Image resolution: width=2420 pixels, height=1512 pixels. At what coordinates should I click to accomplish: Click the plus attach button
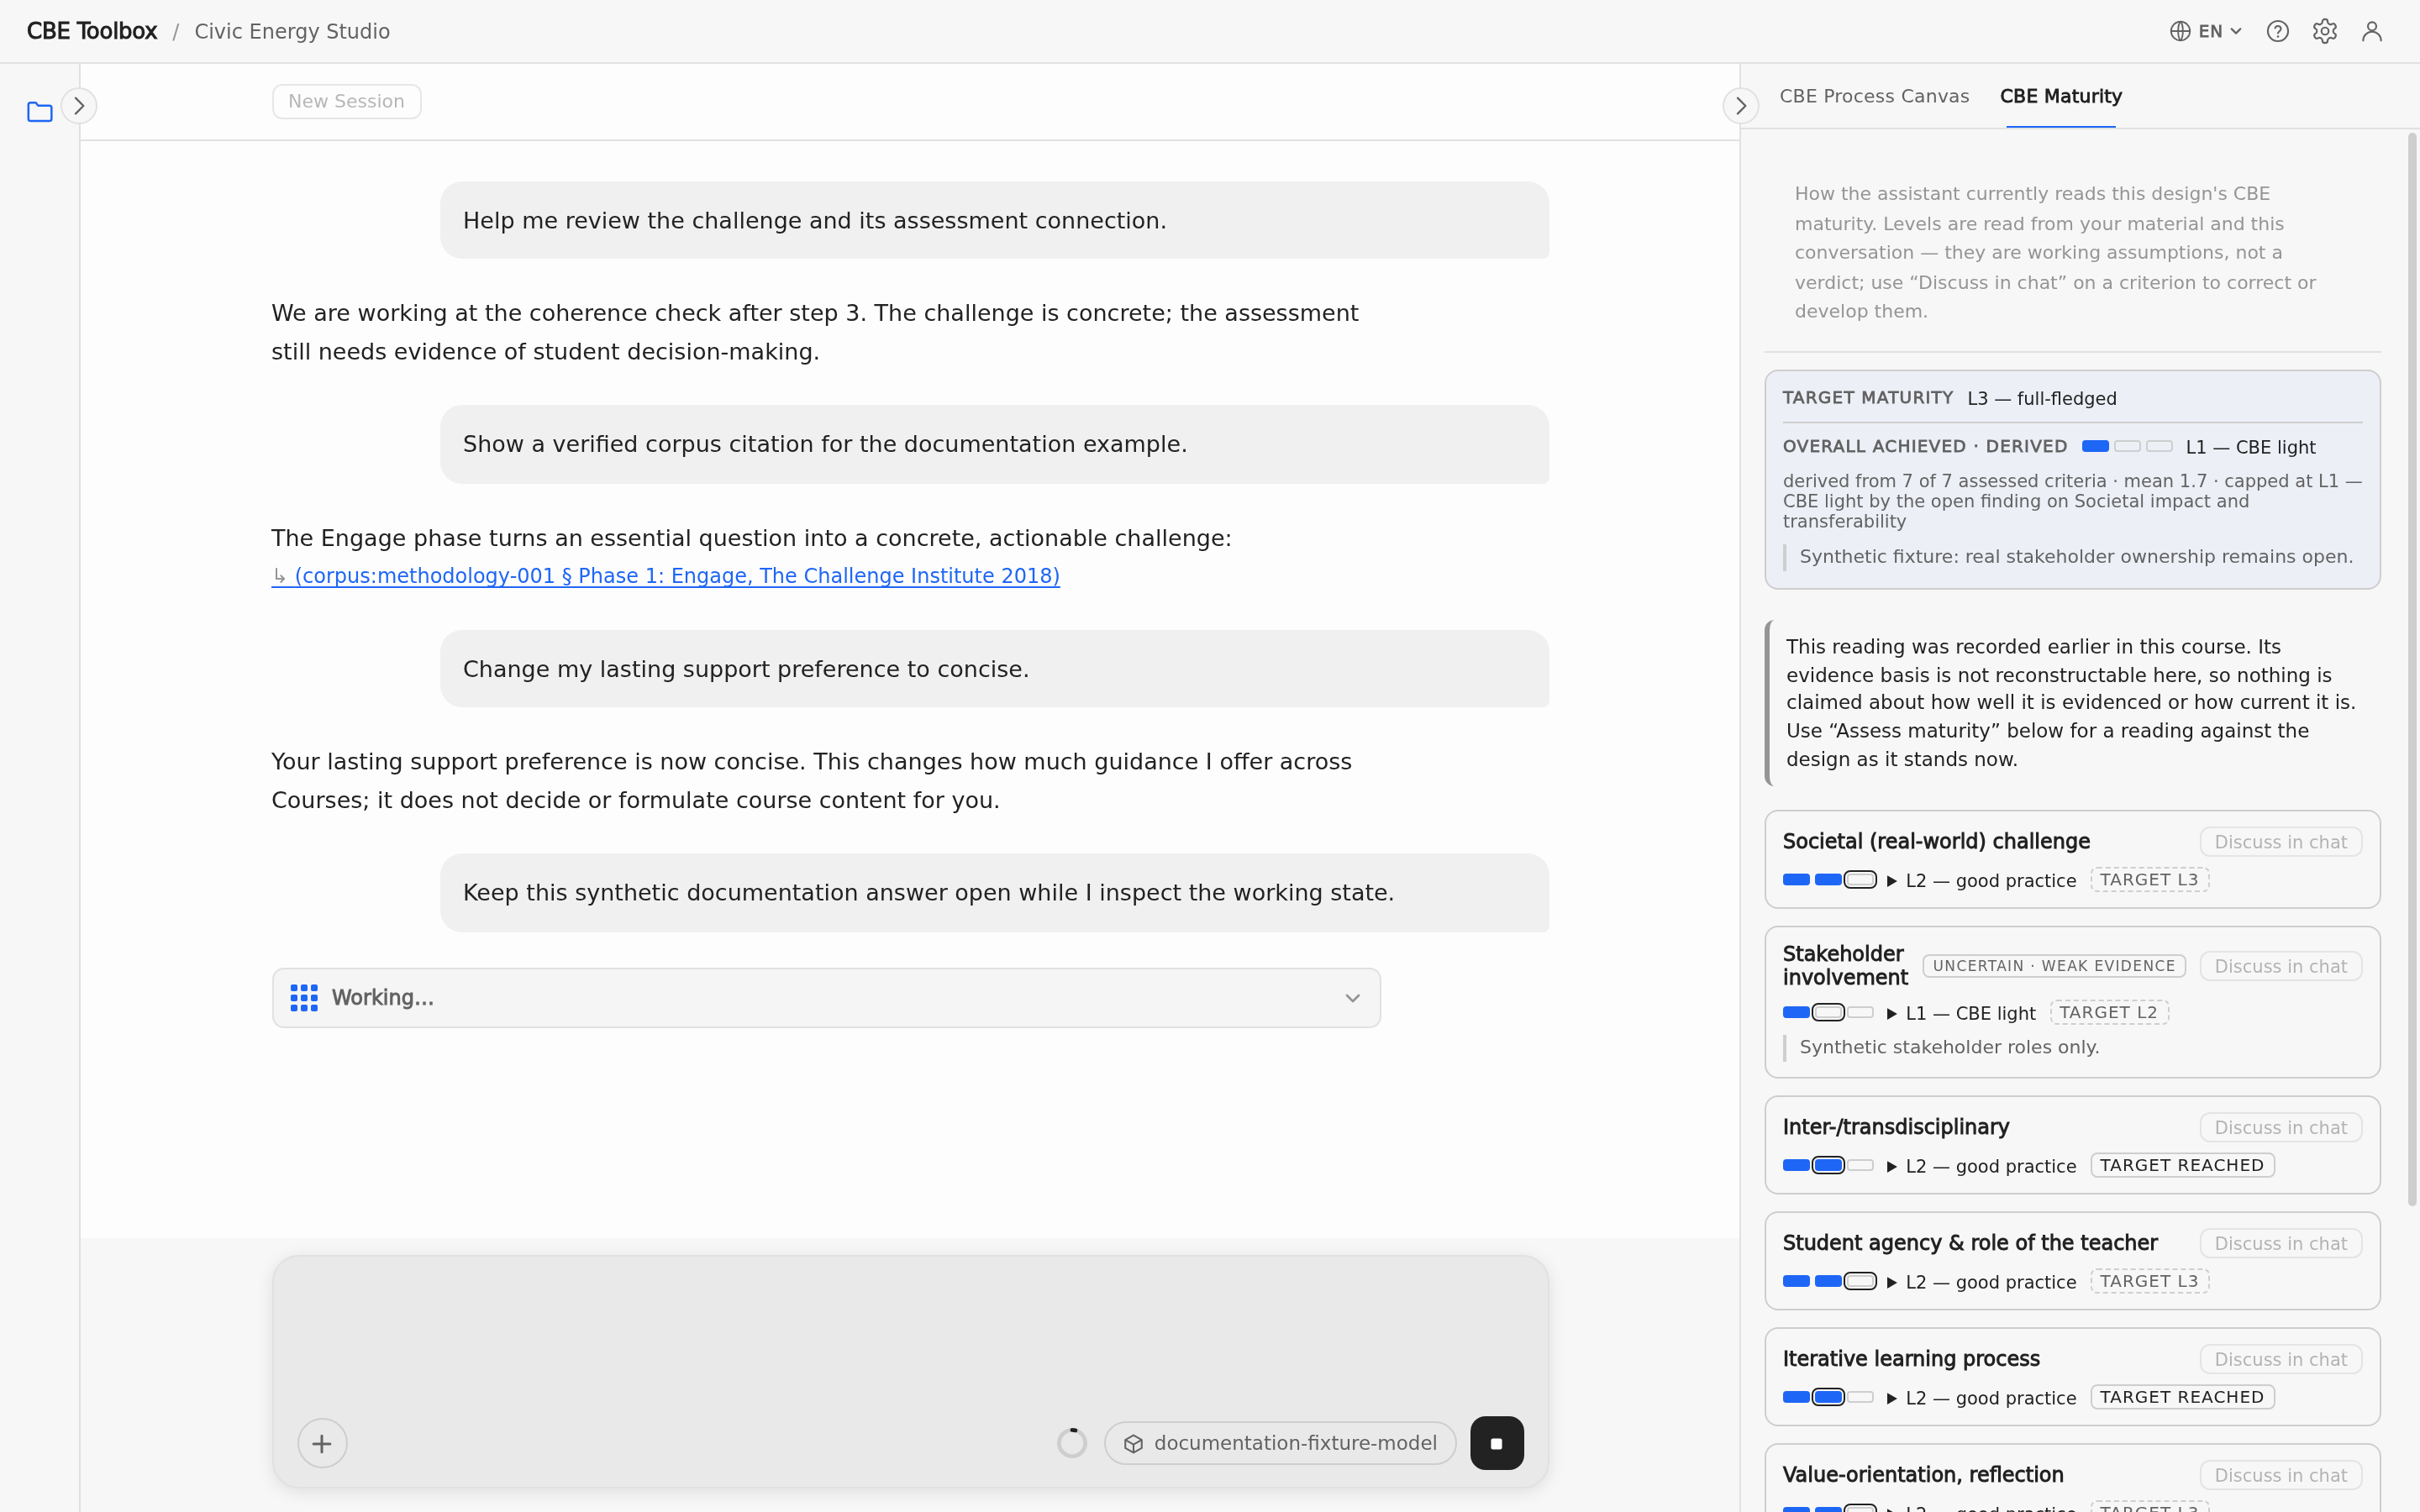coord(322,1443)
